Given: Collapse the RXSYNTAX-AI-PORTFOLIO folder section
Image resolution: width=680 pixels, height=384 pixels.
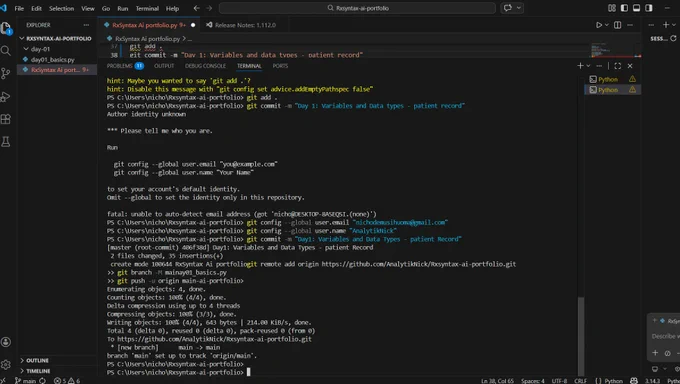Looking at the screenshot, I should pos(56,39).
